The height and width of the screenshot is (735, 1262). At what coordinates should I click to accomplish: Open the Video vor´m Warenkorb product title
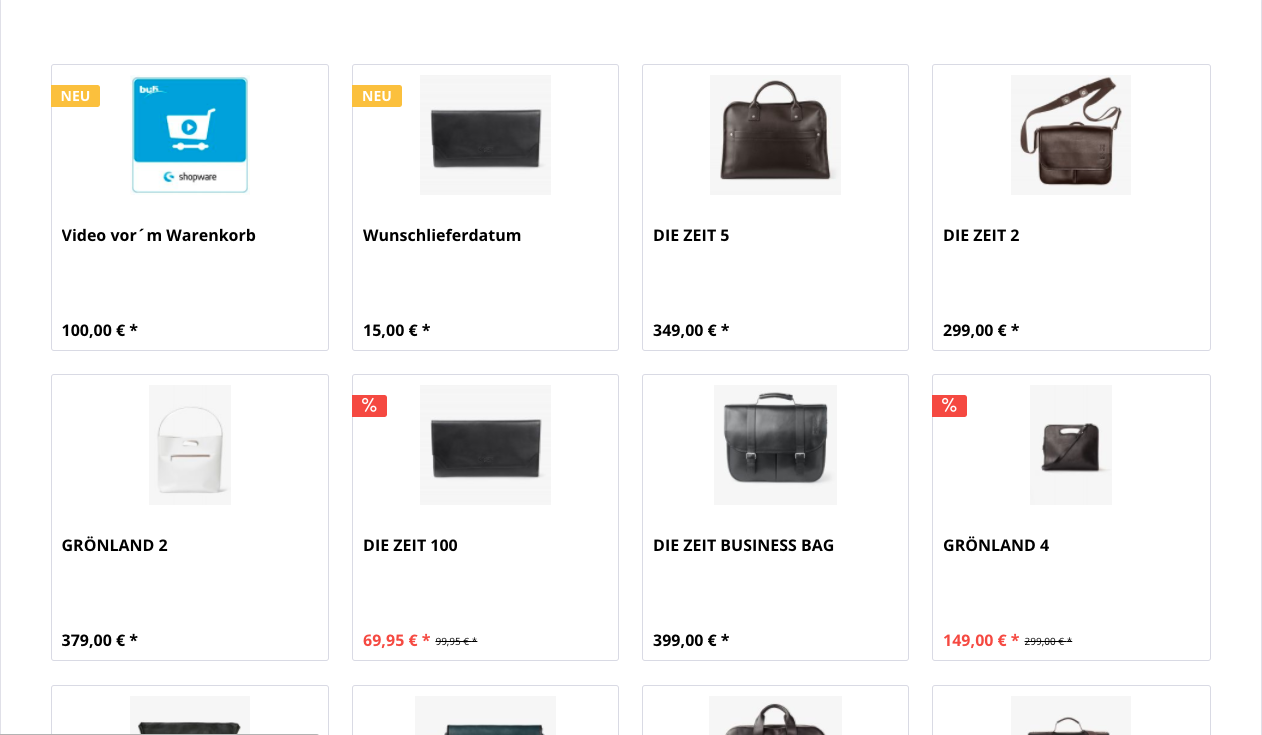[159, 236]
